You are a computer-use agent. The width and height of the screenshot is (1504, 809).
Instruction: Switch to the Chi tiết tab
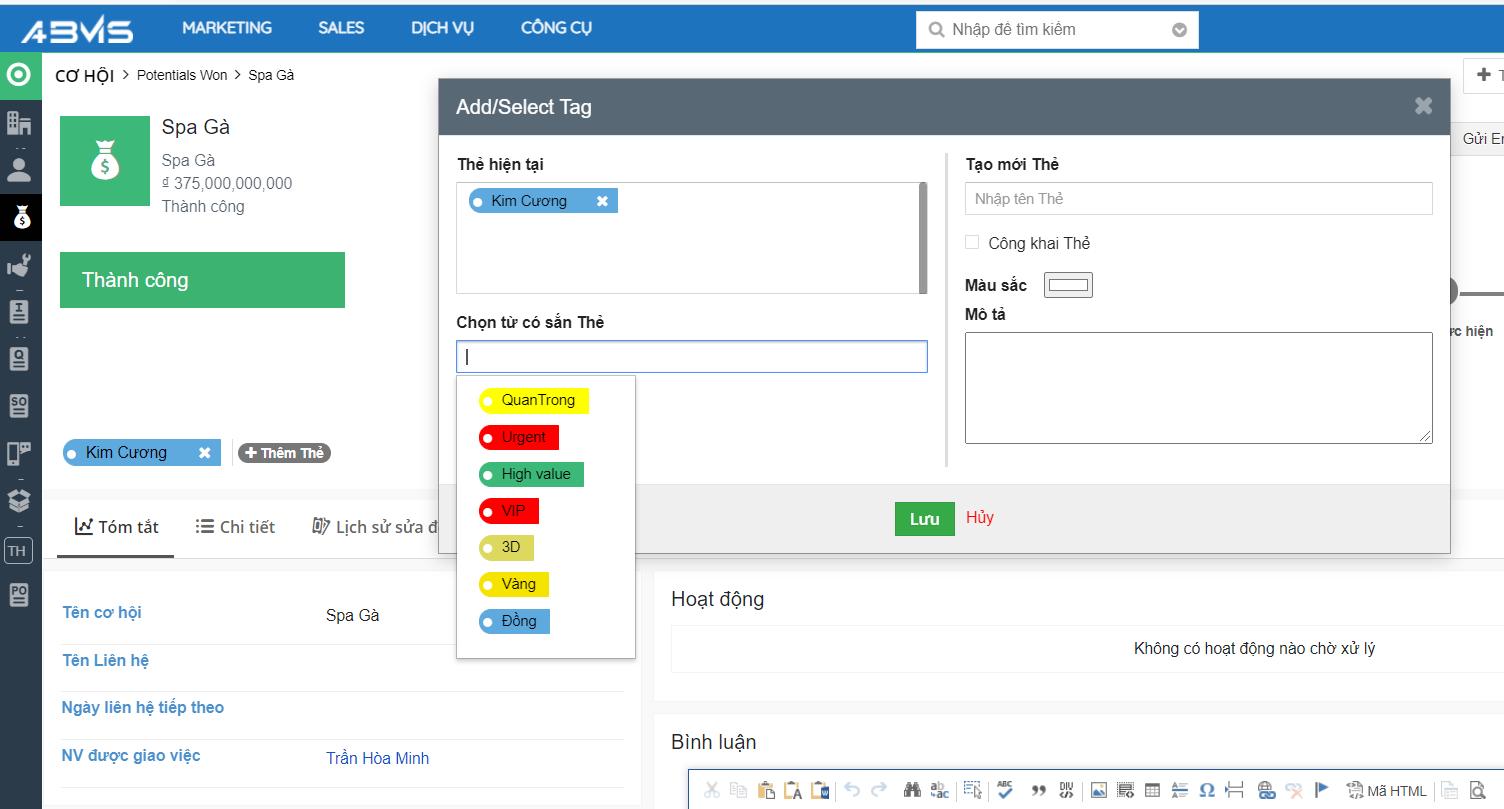pos(235,527)
